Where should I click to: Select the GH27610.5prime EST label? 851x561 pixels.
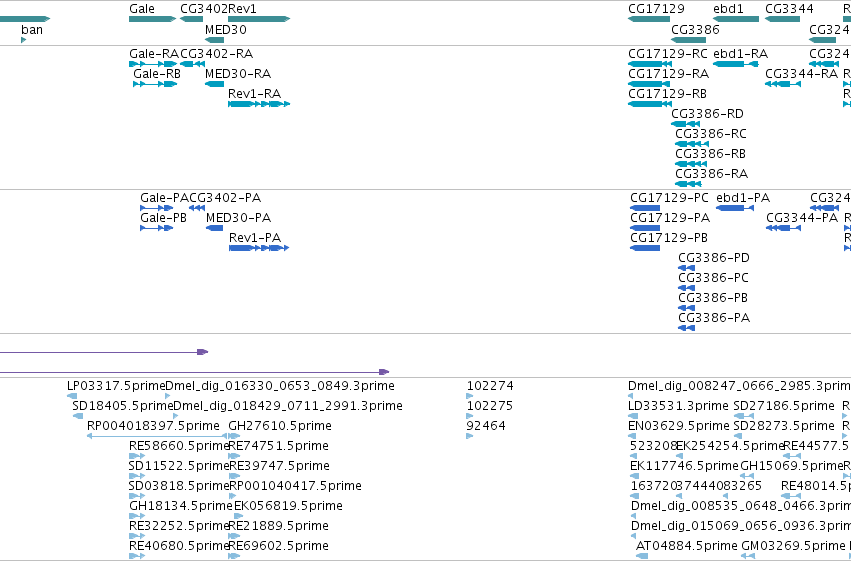[x=280, y=426]
